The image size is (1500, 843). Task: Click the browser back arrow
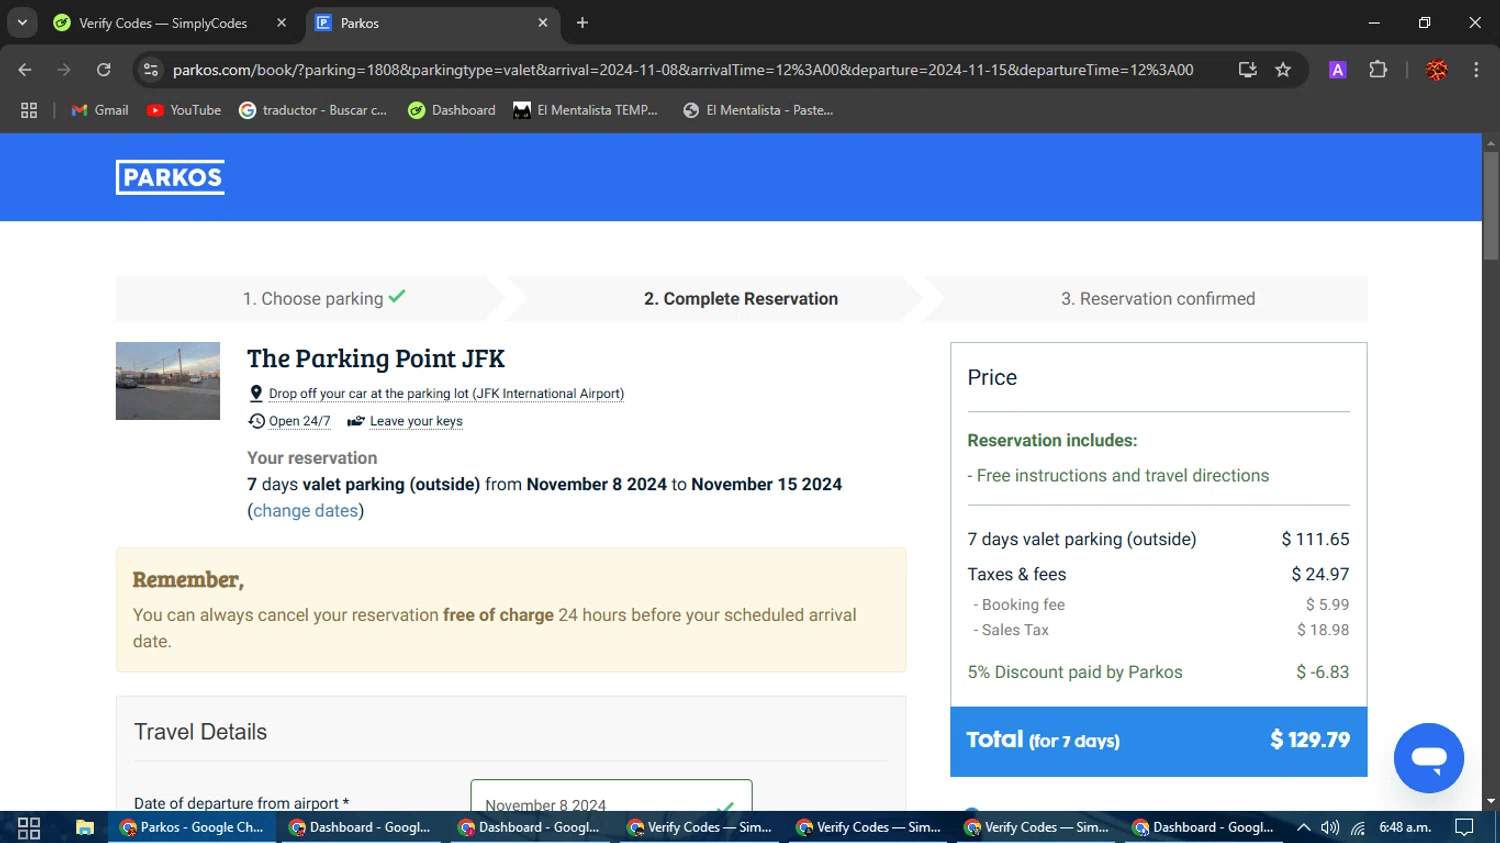25,70
